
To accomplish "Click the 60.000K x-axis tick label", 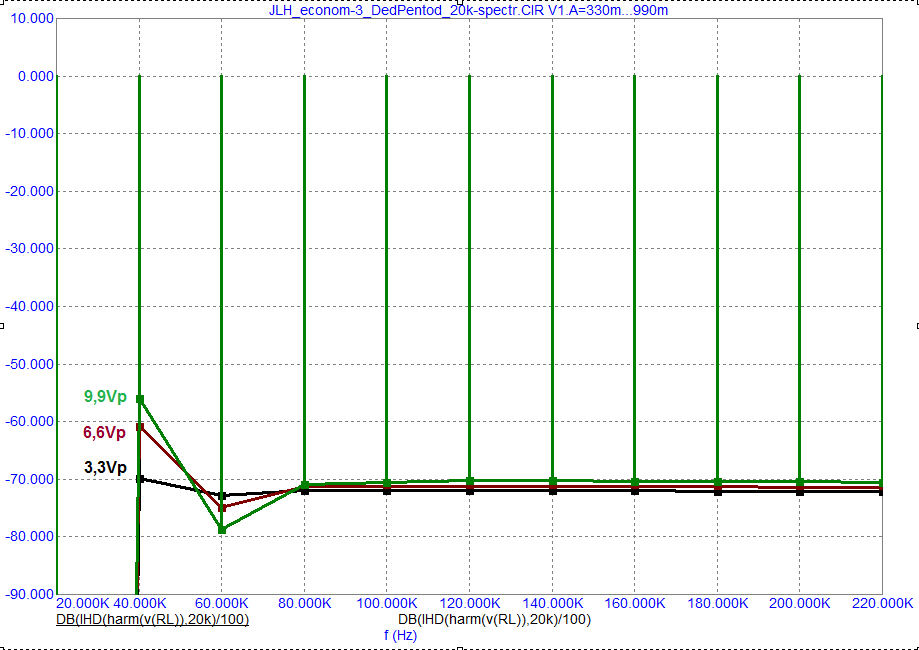I will click(x=222, y=604).
